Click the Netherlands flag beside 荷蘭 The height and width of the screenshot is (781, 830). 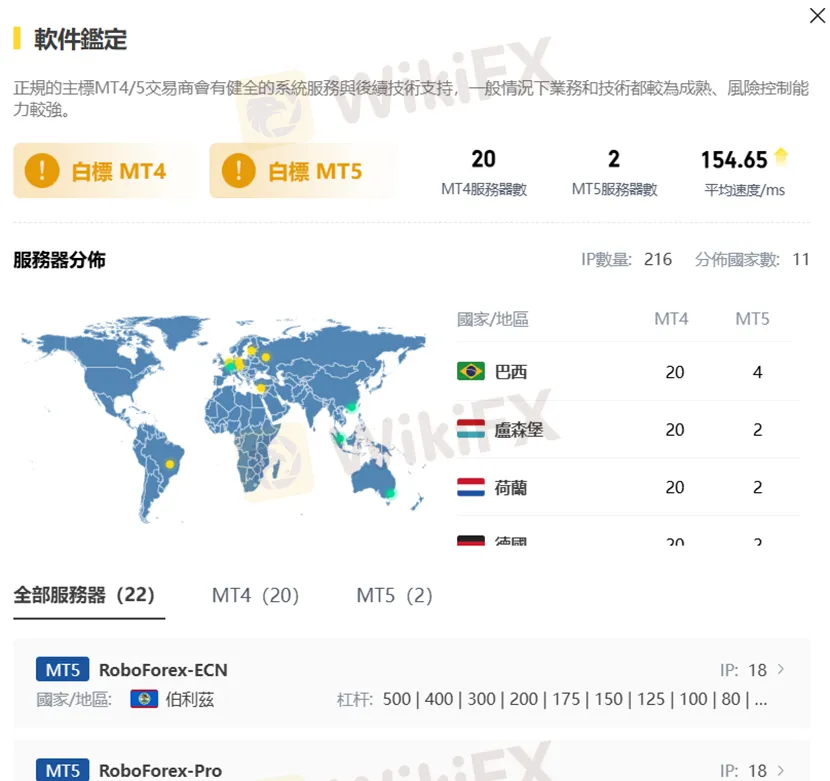(471, 487)
